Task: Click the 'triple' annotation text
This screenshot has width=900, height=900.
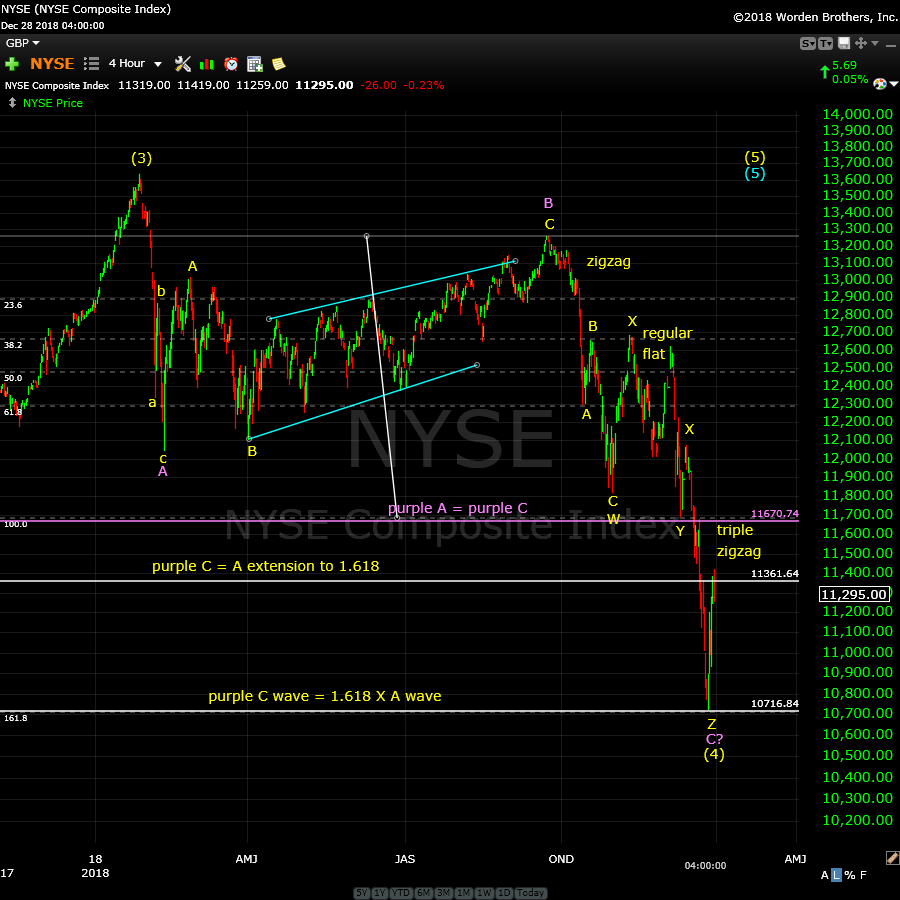Action: click(x=735, y=530)
